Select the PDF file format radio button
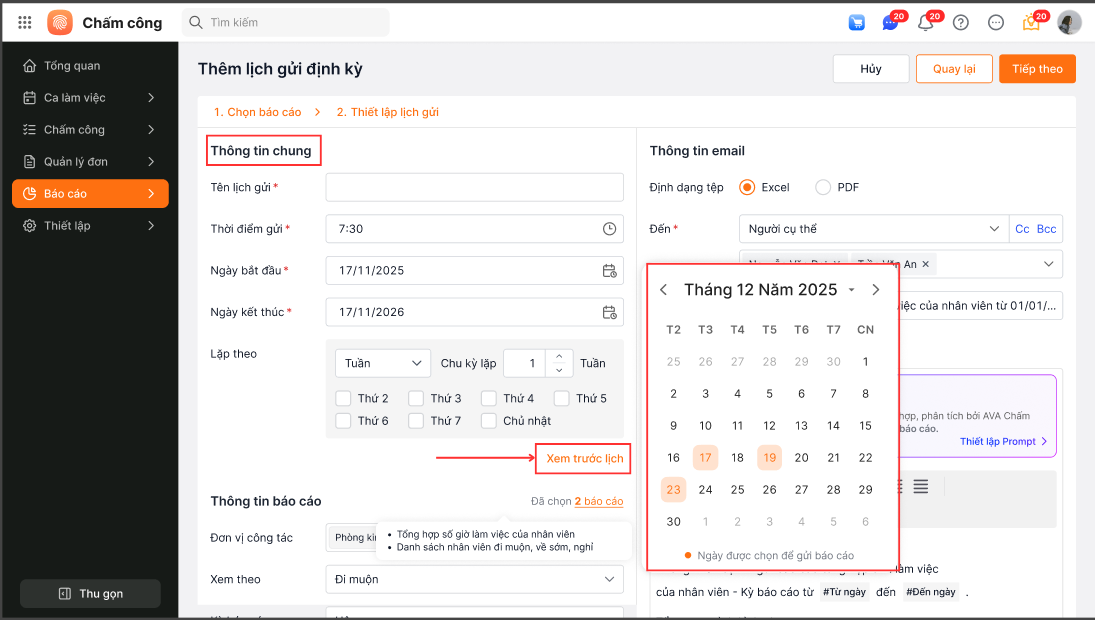Image resolution: width=1095 pixels, height=620 pixels. pos(823,187)
